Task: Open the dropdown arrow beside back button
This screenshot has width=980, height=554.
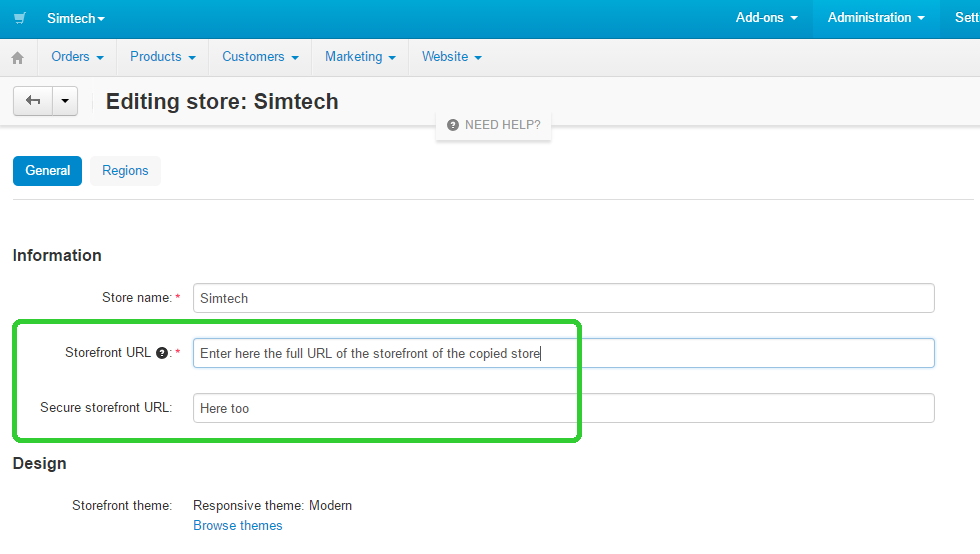Action: tap(65, 101)
